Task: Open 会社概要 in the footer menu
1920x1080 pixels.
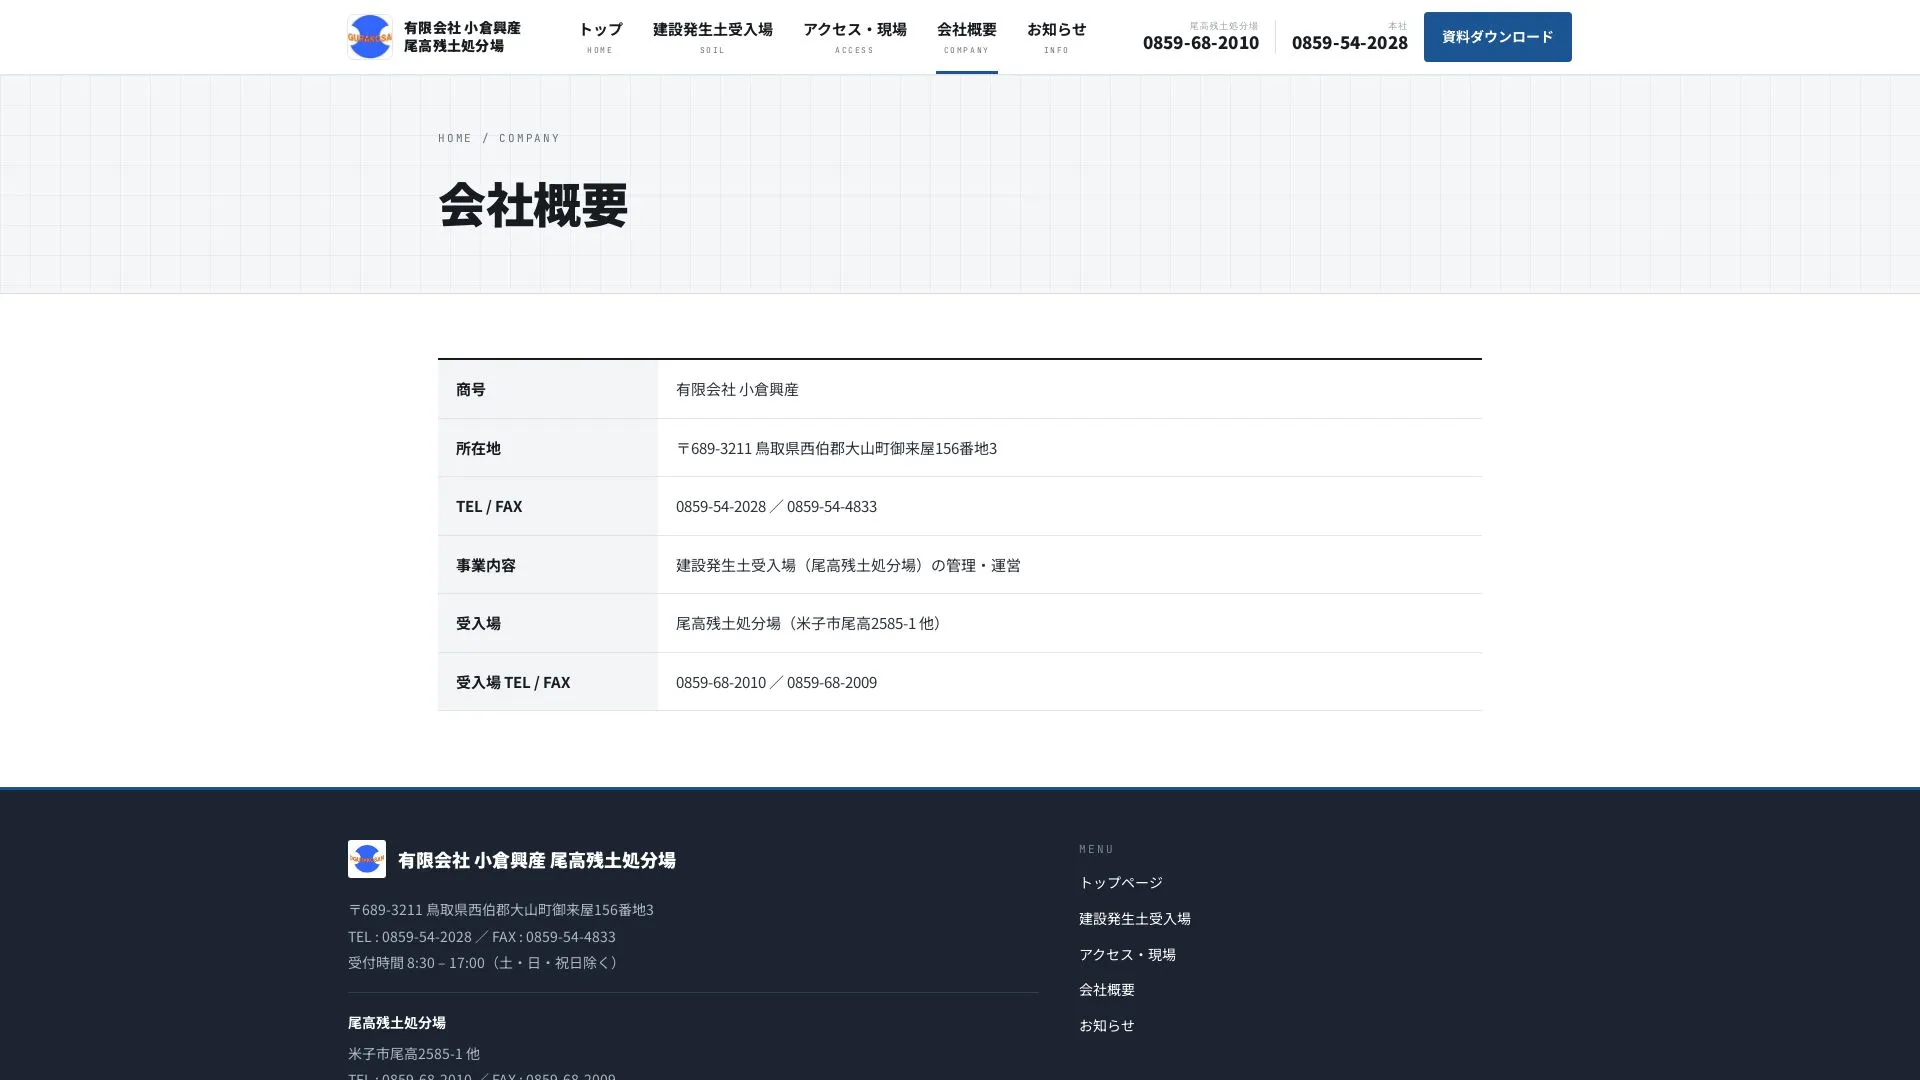Action: click(1107, 989)
